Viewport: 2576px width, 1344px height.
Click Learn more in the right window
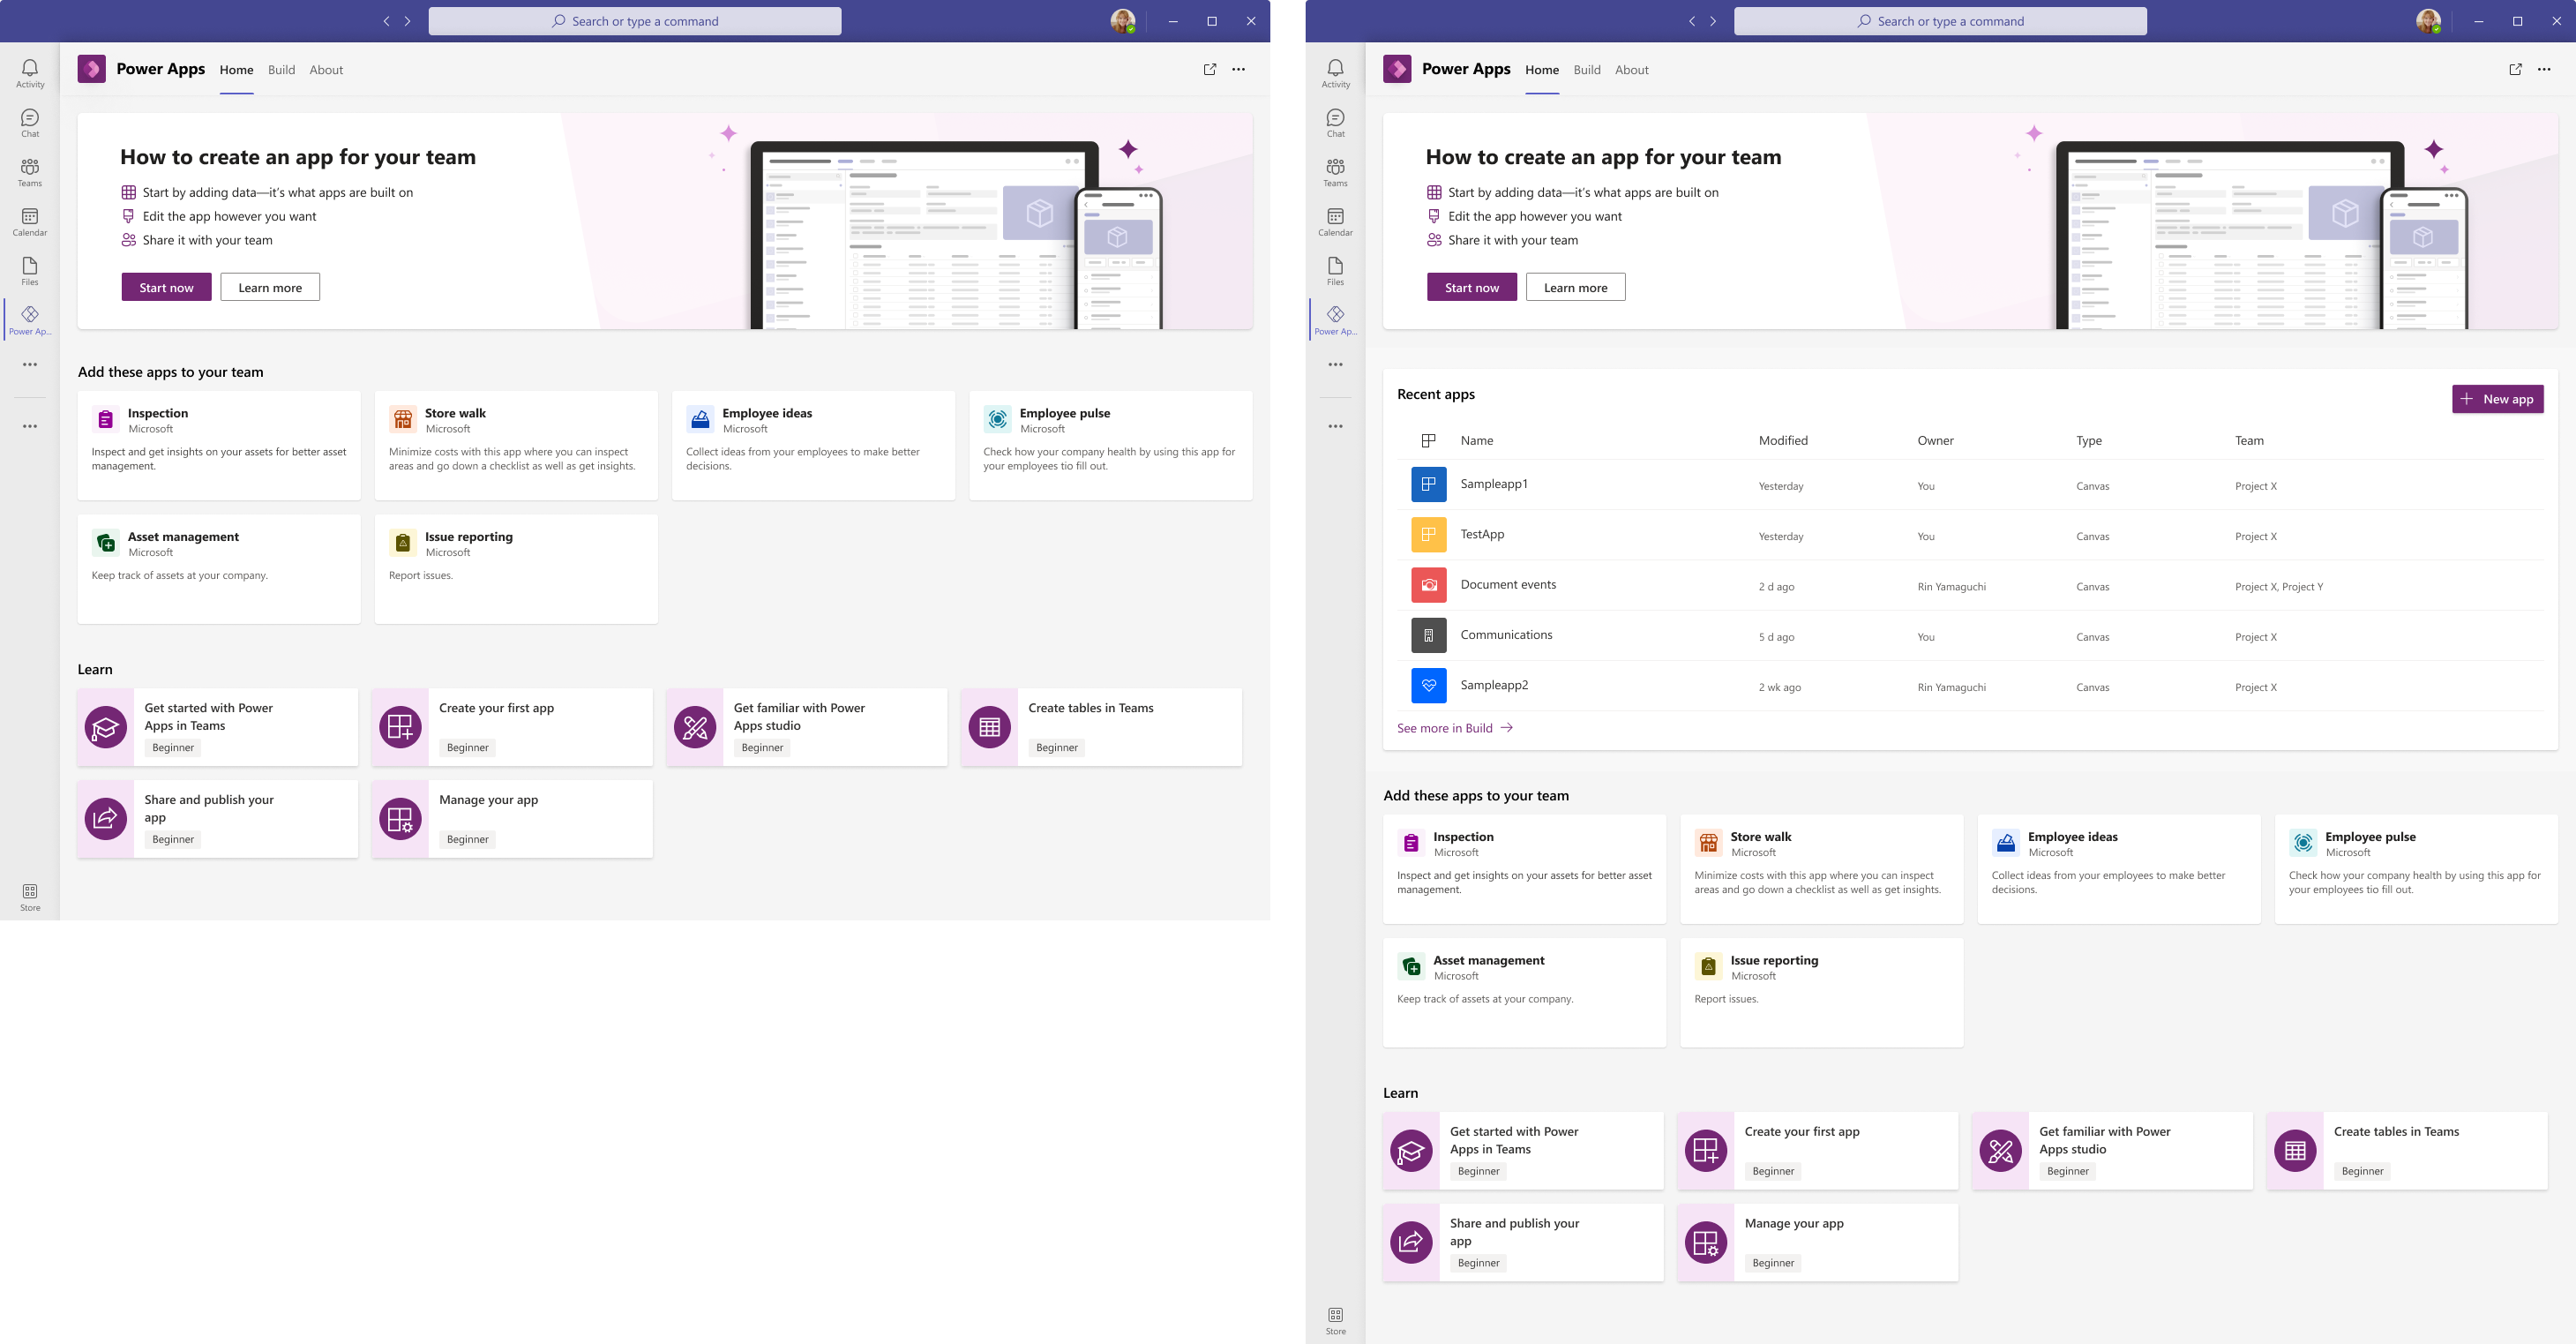[1575, 287]
